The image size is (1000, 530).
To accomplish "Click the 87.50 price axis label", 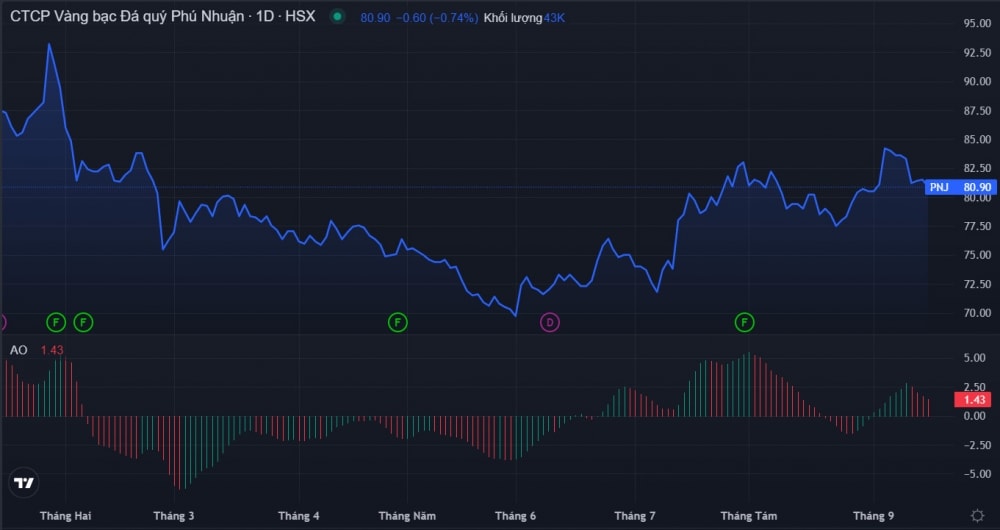I will coord(977,110).
